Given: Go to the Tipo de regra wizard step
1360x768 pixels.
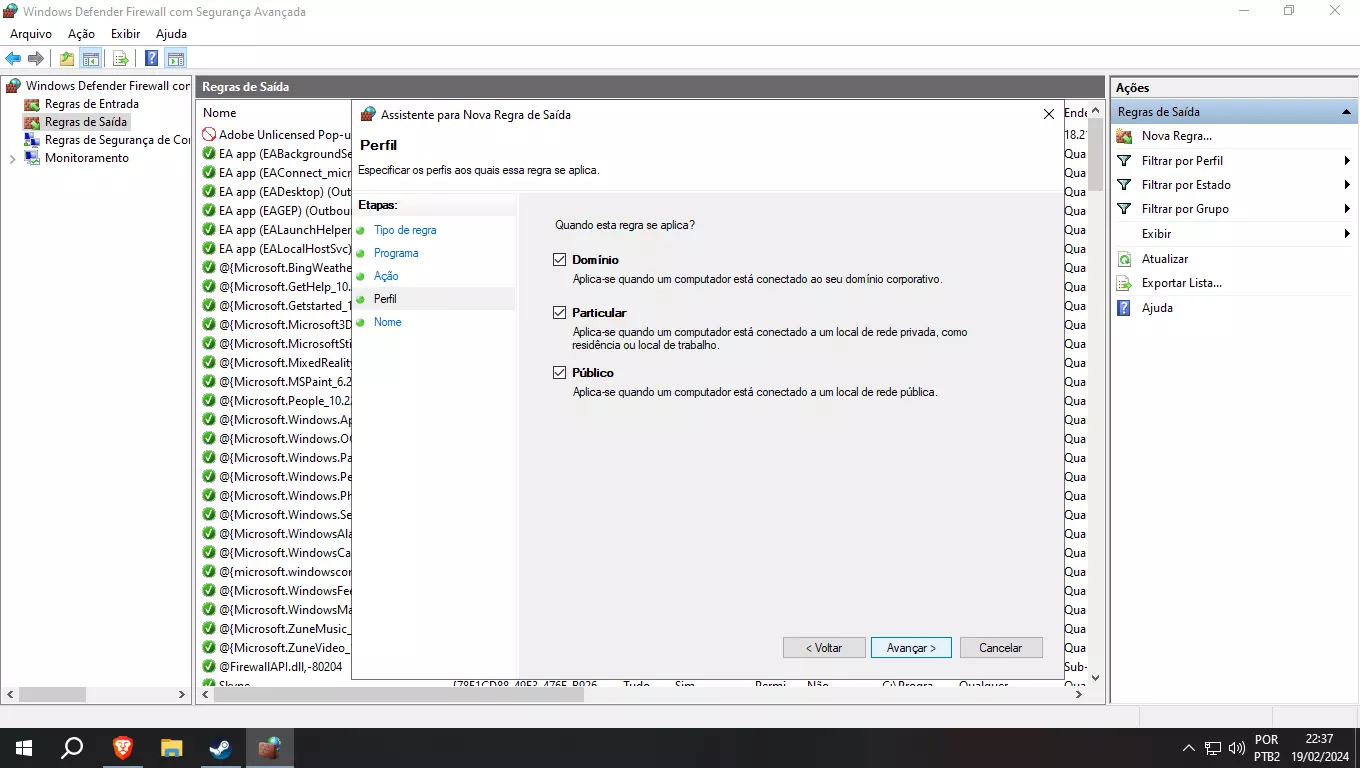Looking at the screenshot, I should click(x=405, y=230).
